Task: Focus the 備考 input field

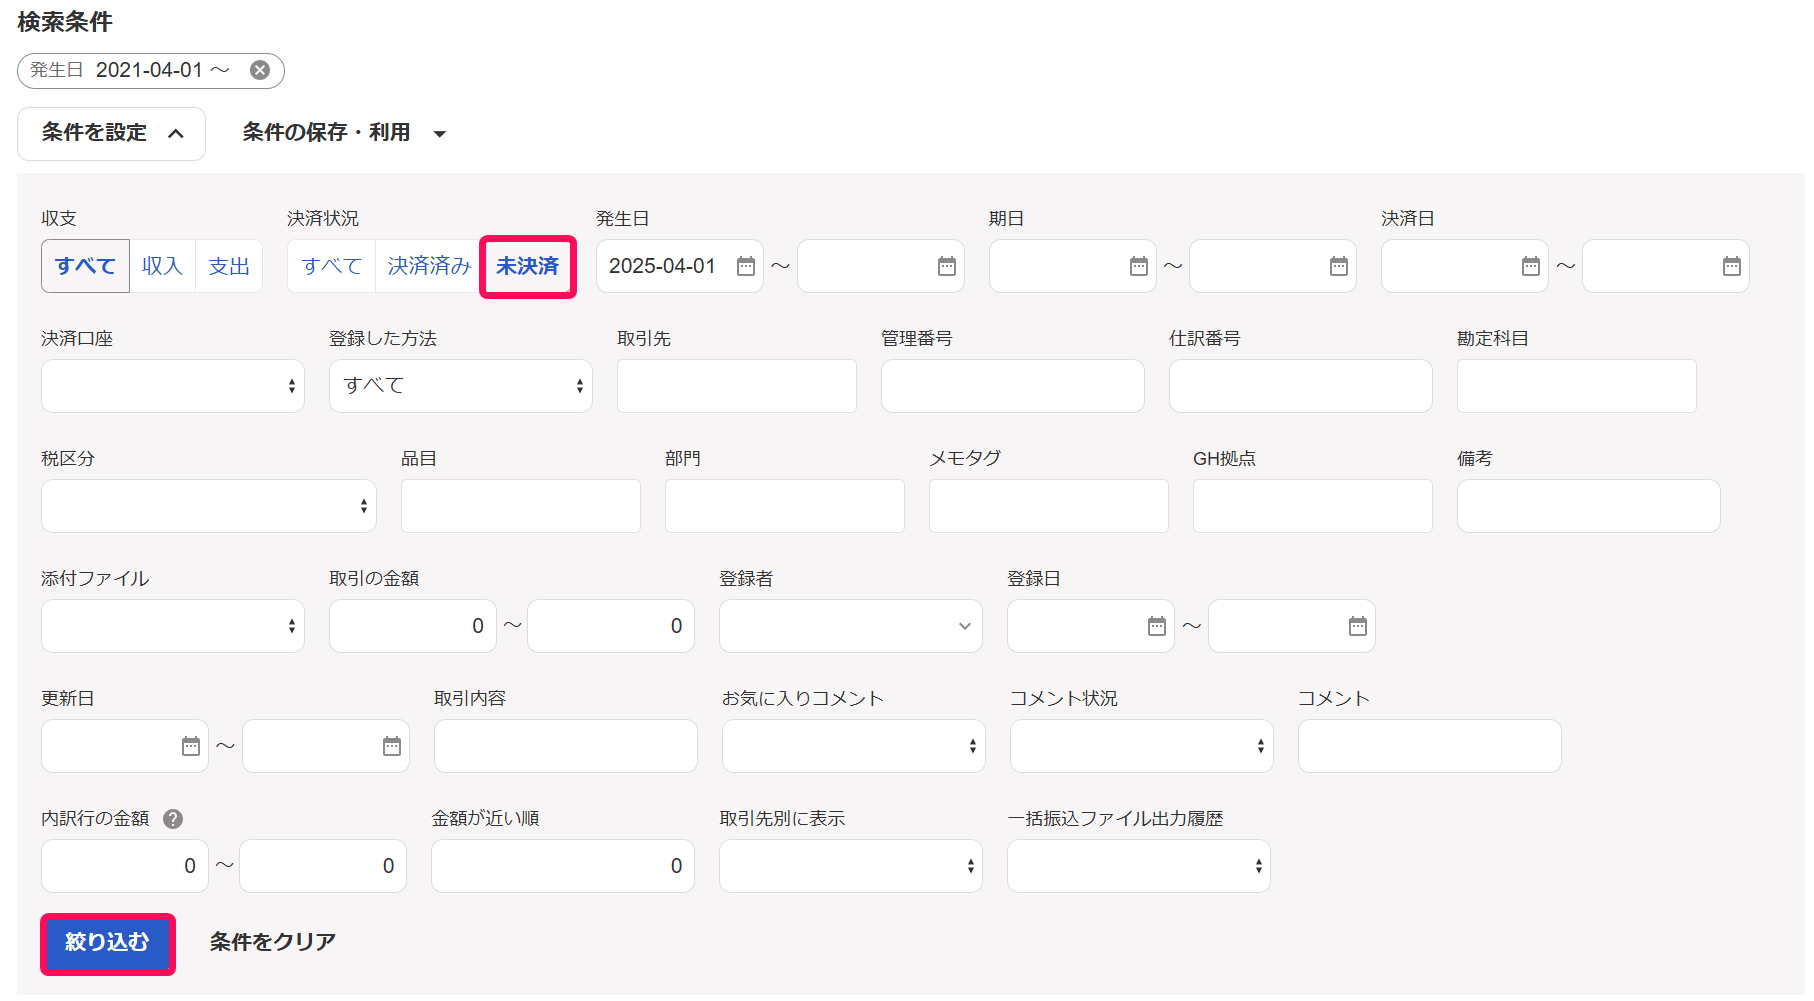Action: click(x=1589, y=506)
